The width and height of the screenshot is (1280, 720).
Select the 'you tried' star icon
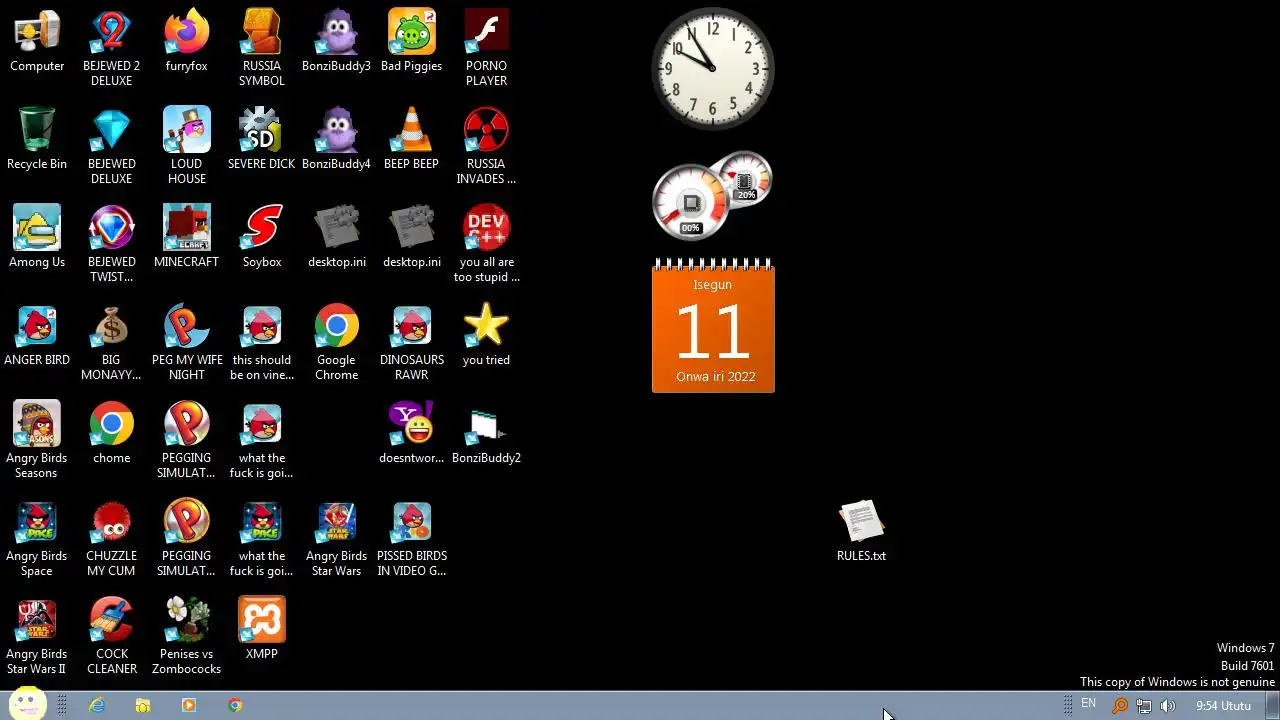(x=487, y=336)
